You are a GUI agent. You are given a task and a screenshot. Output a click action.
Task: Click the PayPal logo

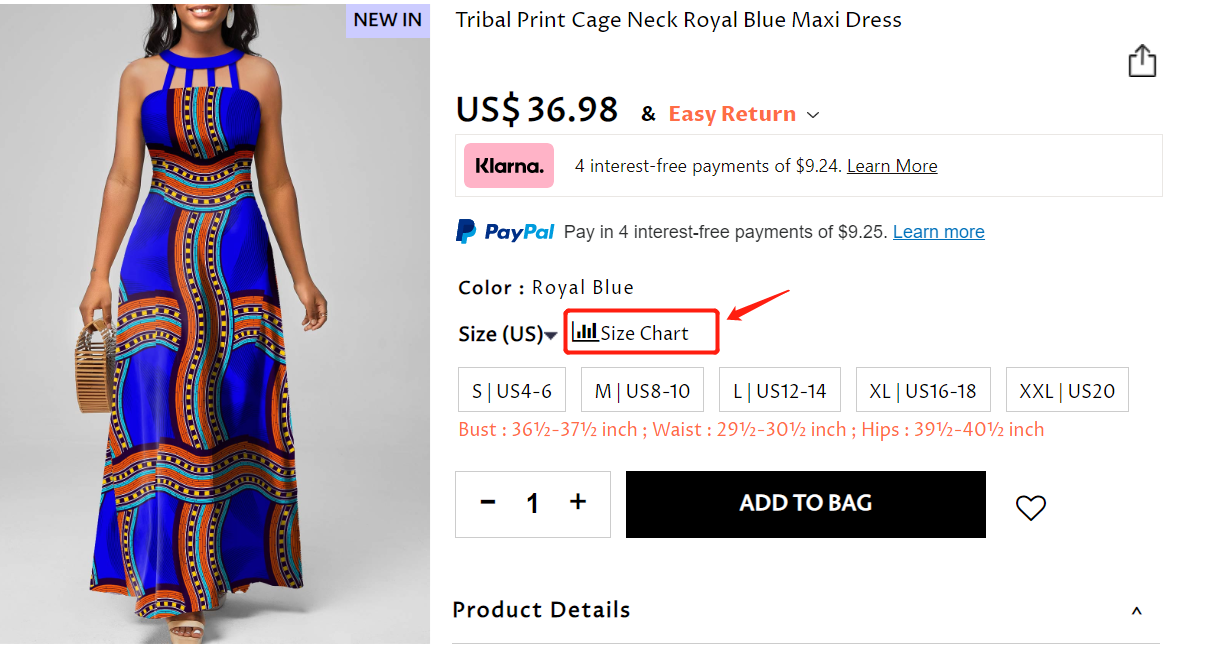(x=506, y=232)
